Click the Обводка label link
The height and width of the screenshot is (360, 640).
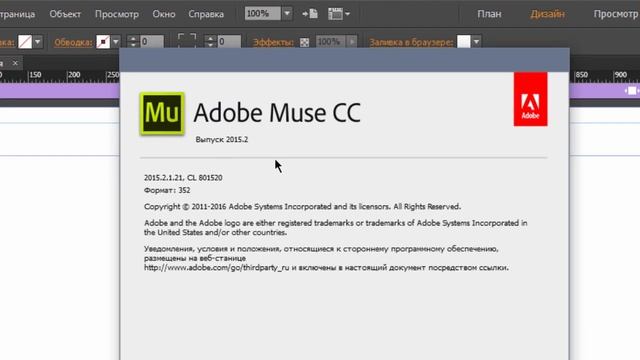[73, 42]
